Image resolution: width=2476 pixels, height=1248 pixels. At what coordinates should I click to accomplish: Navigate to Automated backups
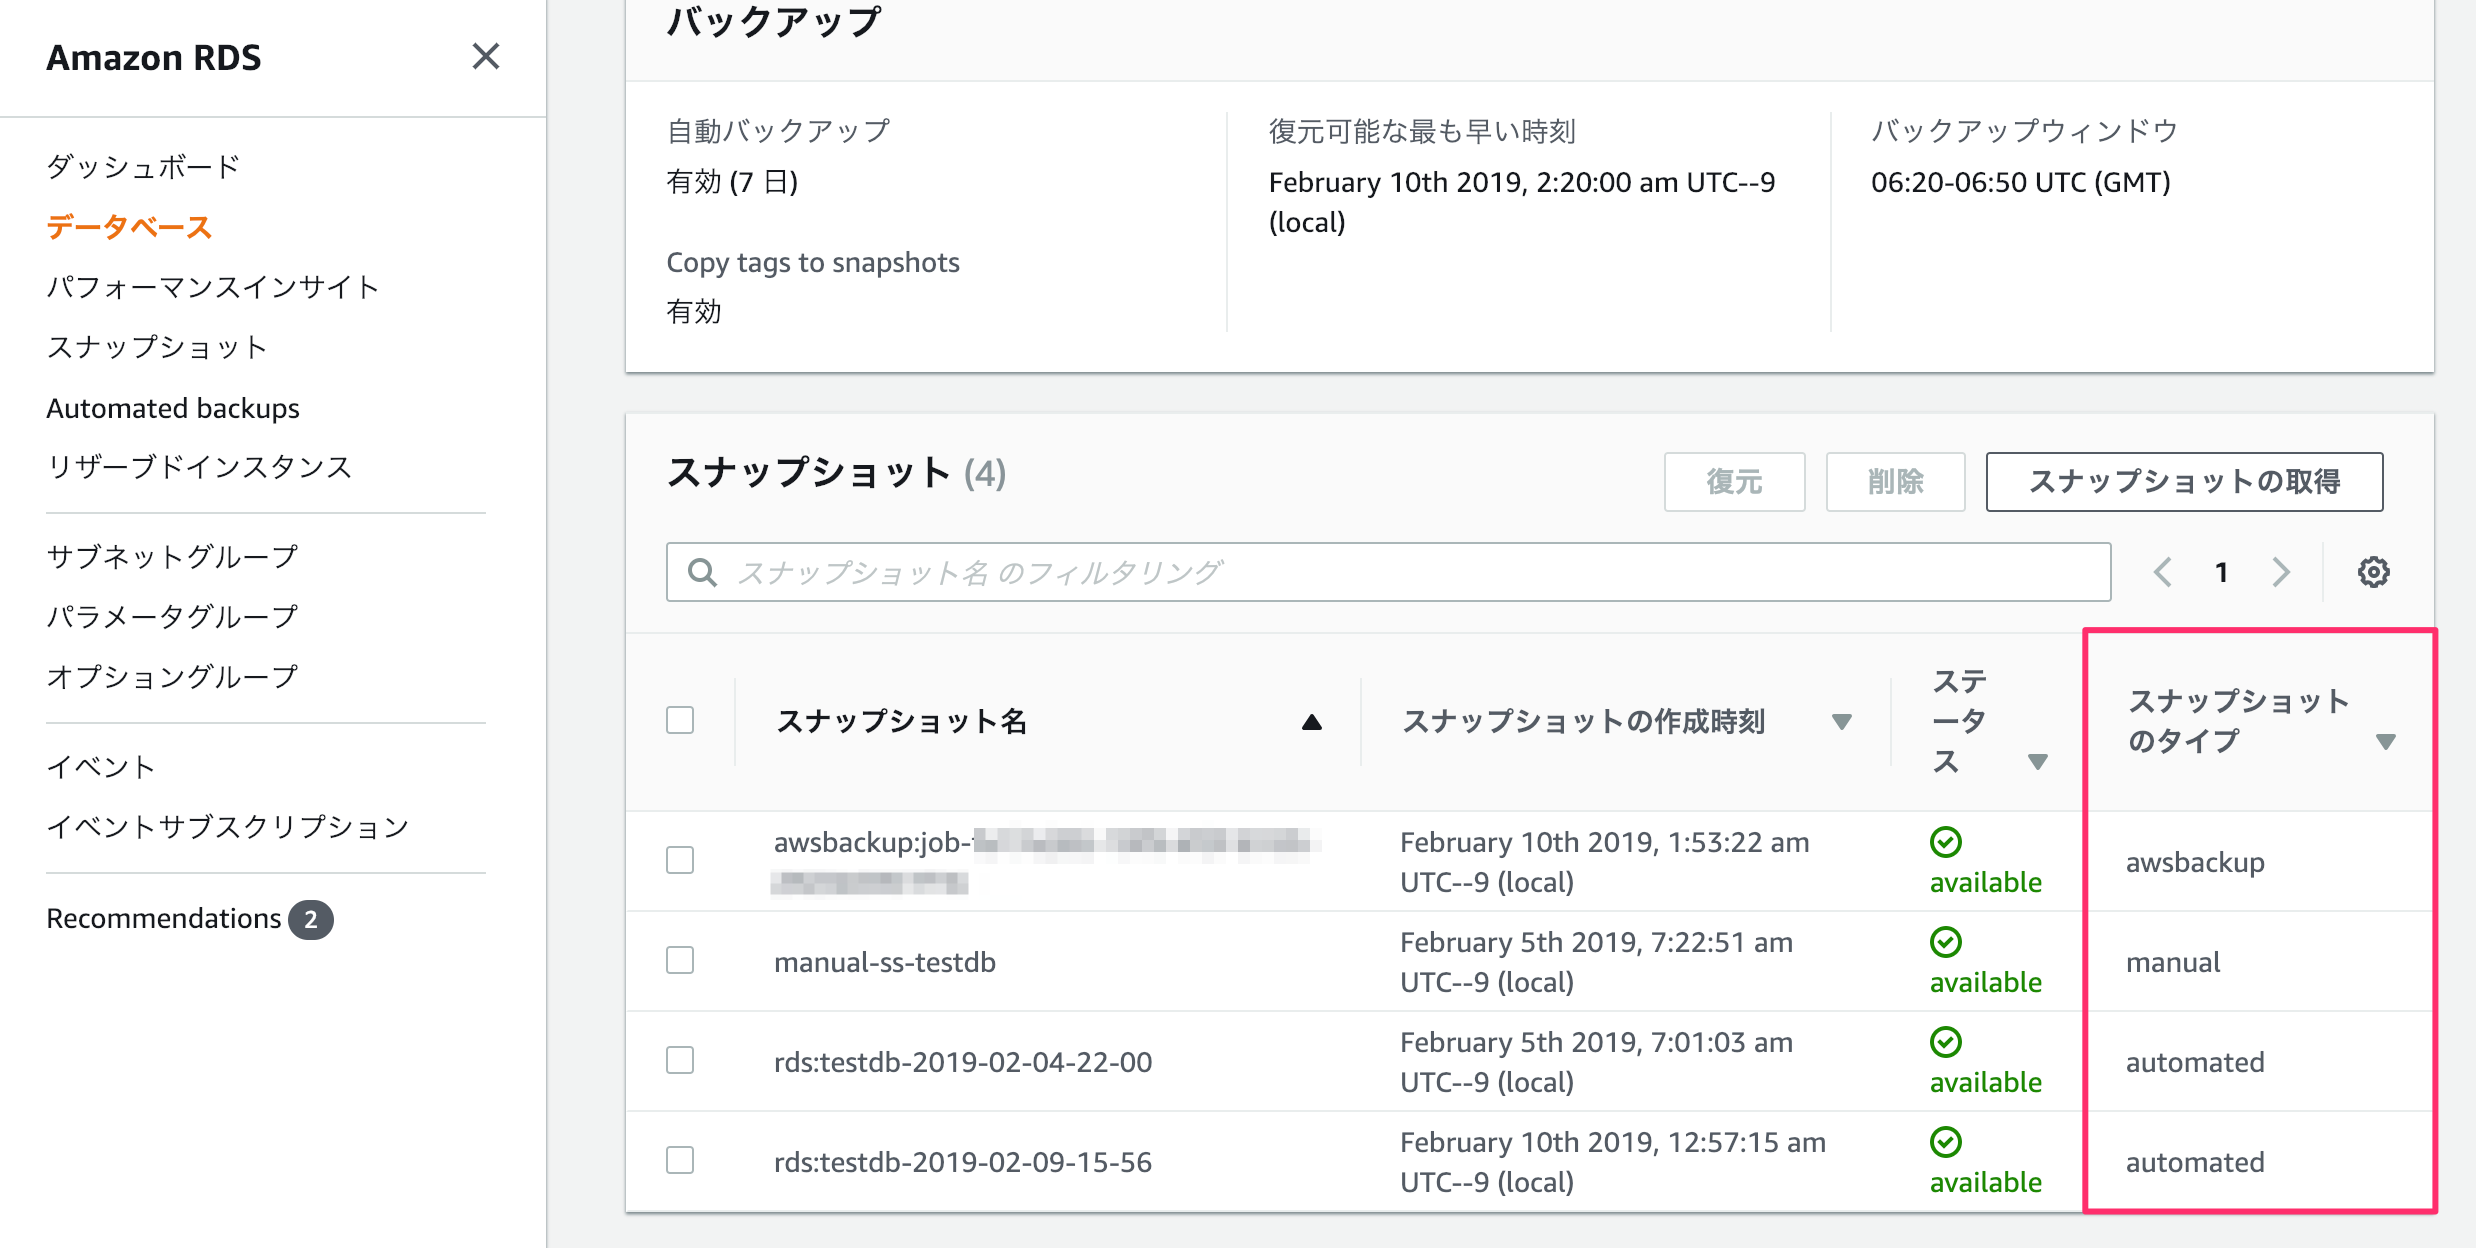click(172, 407)
